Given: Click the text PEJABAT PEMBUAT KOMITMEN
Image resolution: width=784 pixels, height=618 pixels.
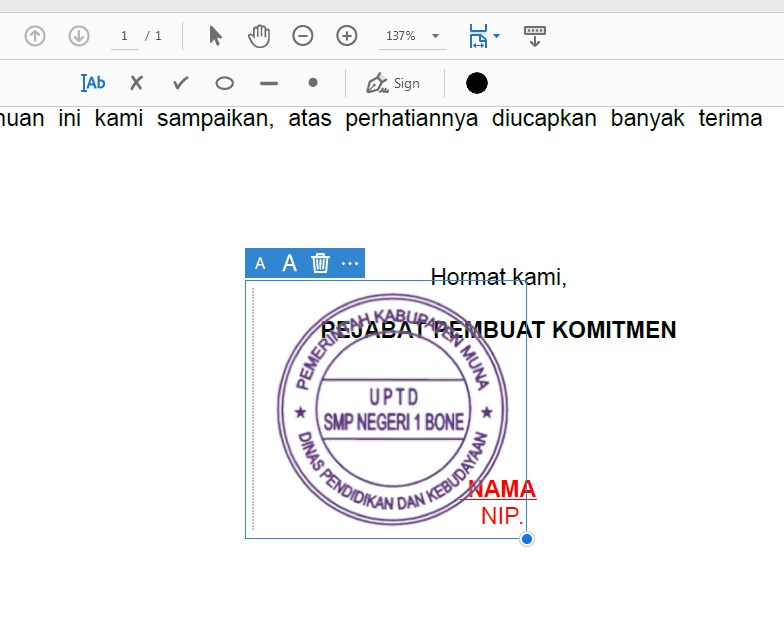Looking at the screenshot, I should coord(498,330).
